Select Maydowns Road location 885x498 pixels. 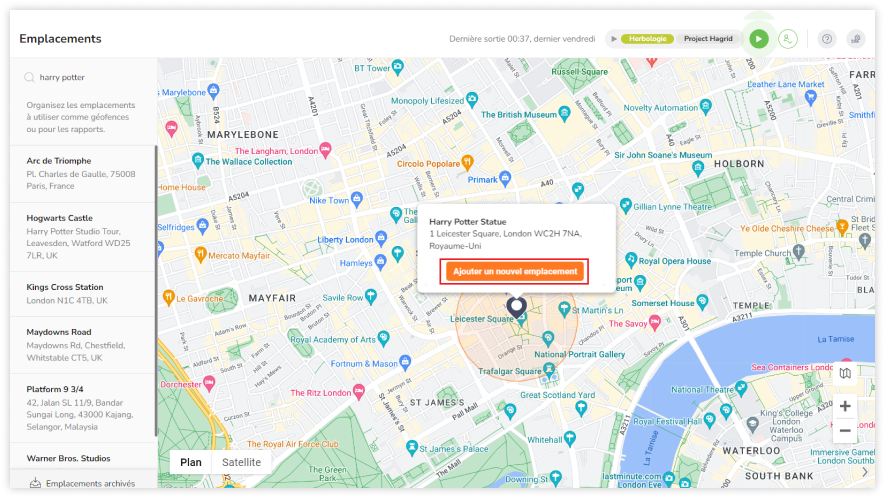pyautogui.click(x=82, y=345)
